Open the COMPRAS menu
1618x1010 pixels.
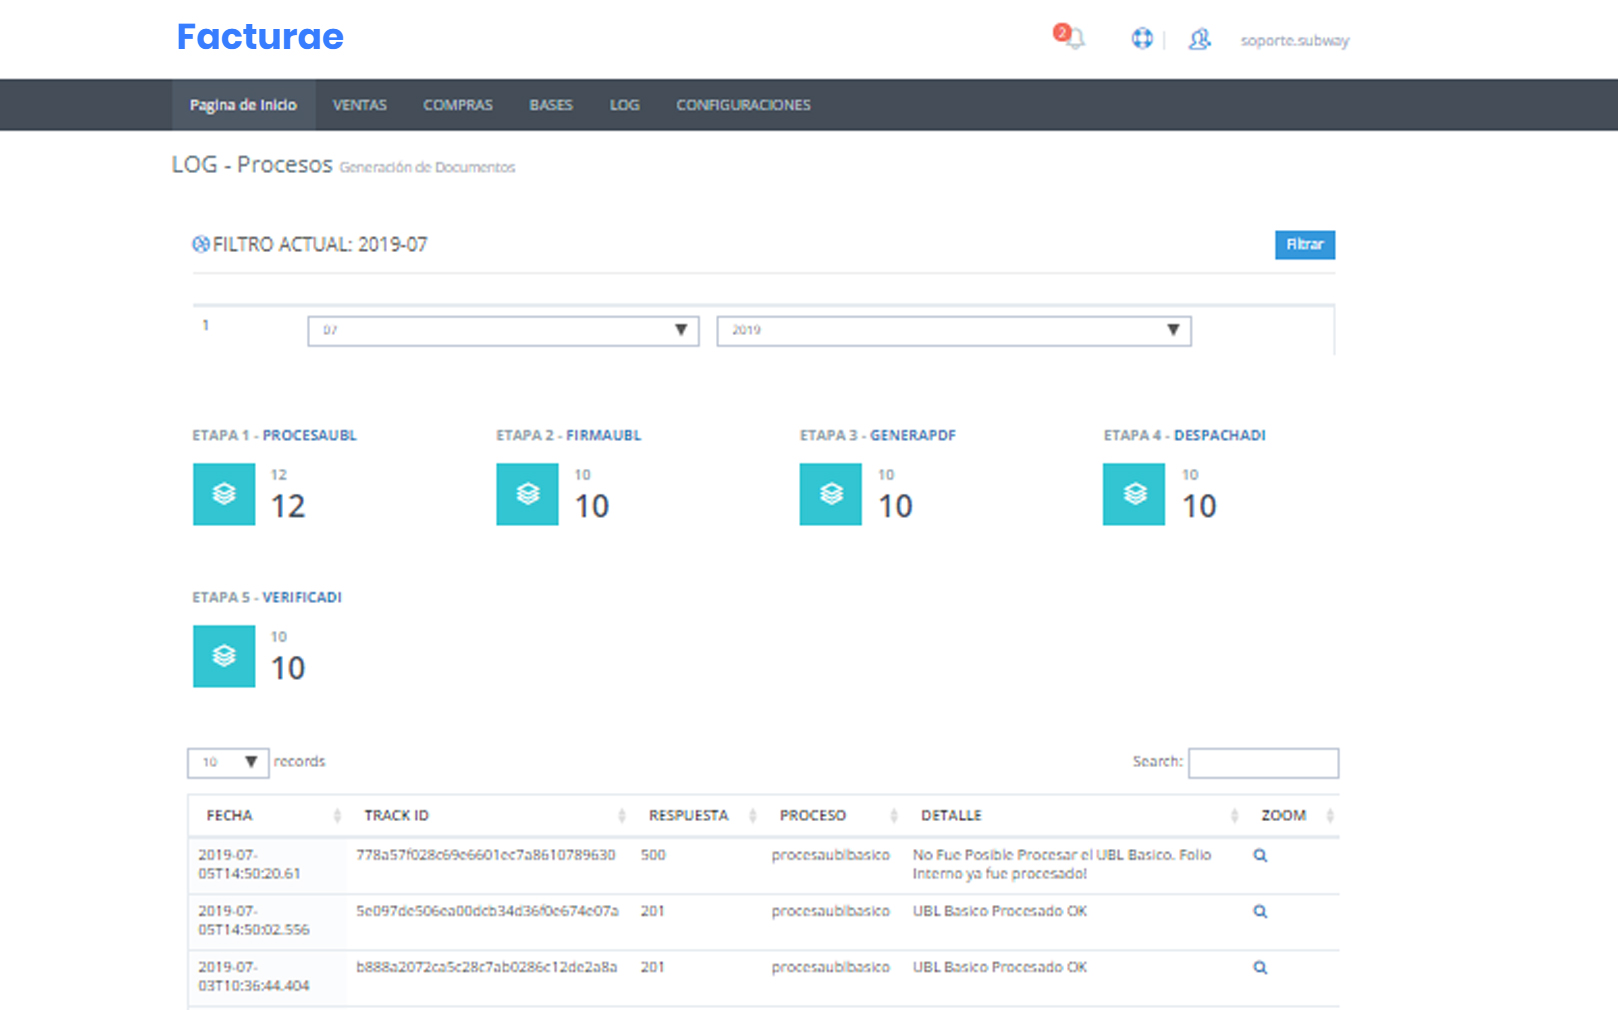click(458, 105)
